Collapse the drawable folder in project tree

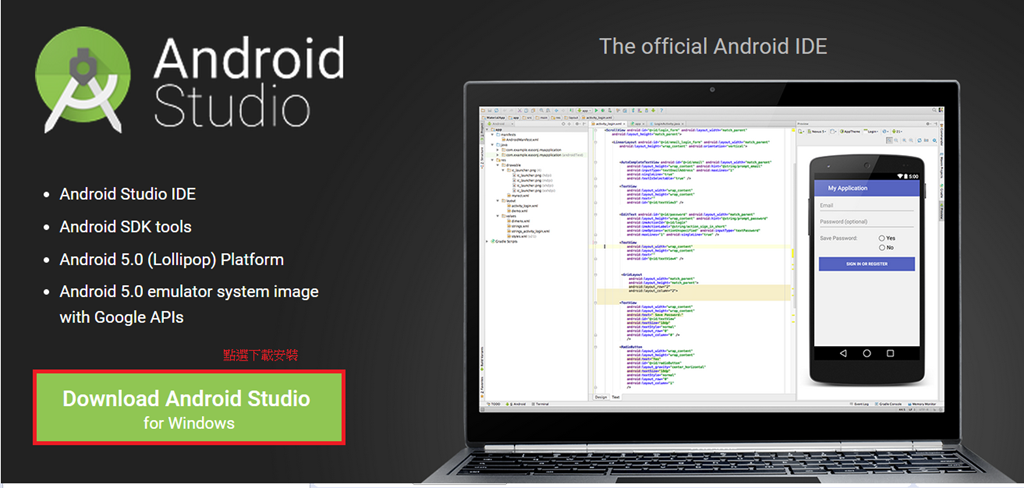498,165
